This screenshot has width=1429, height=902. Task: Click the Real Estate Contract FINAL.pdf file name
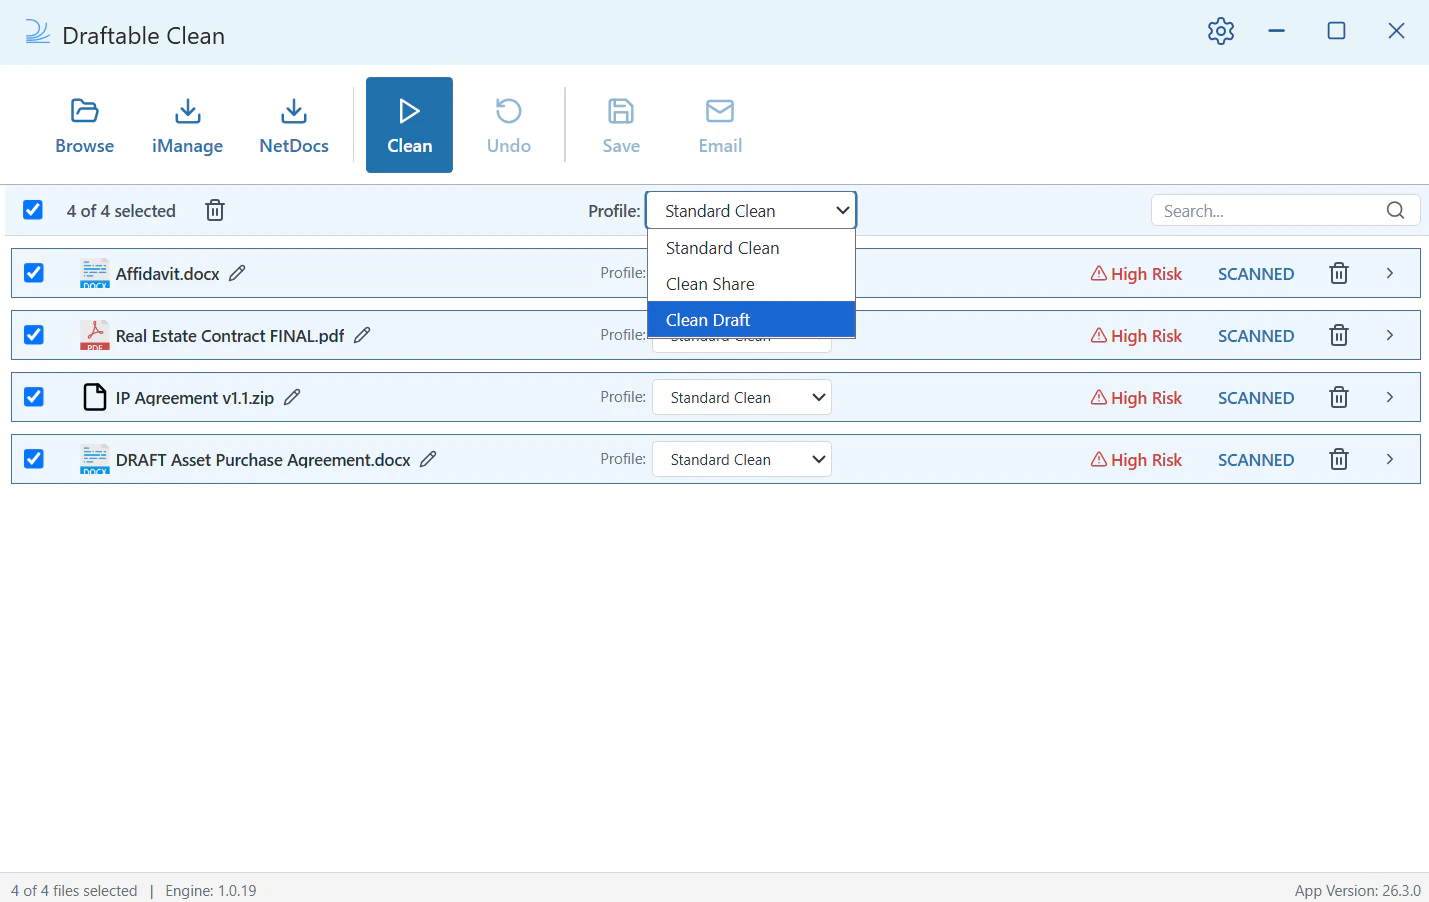230,336
